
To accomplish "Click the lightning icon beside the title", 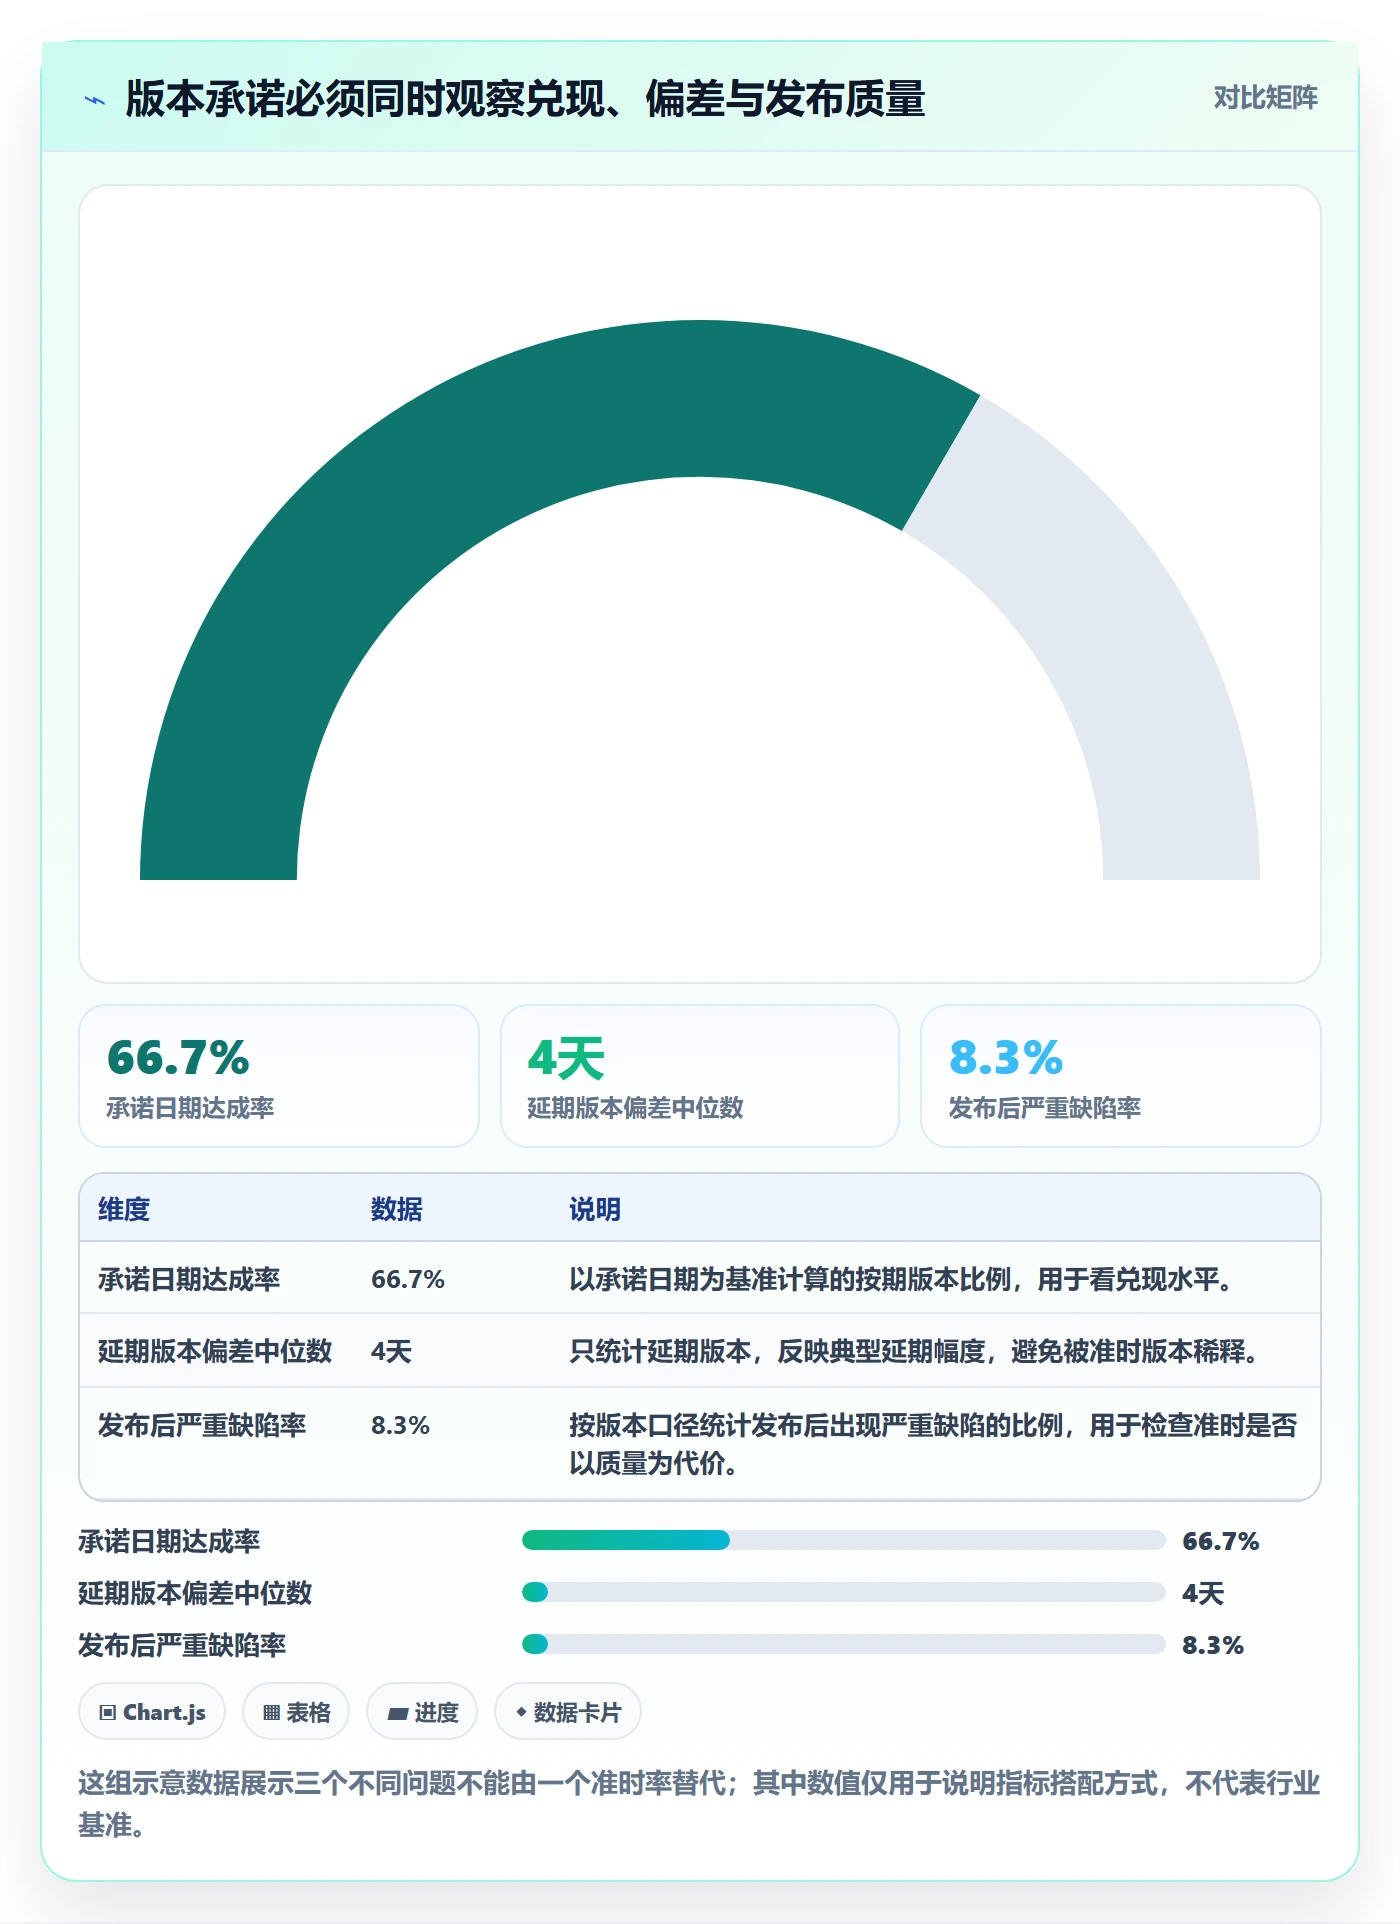I will coord(95,100).
